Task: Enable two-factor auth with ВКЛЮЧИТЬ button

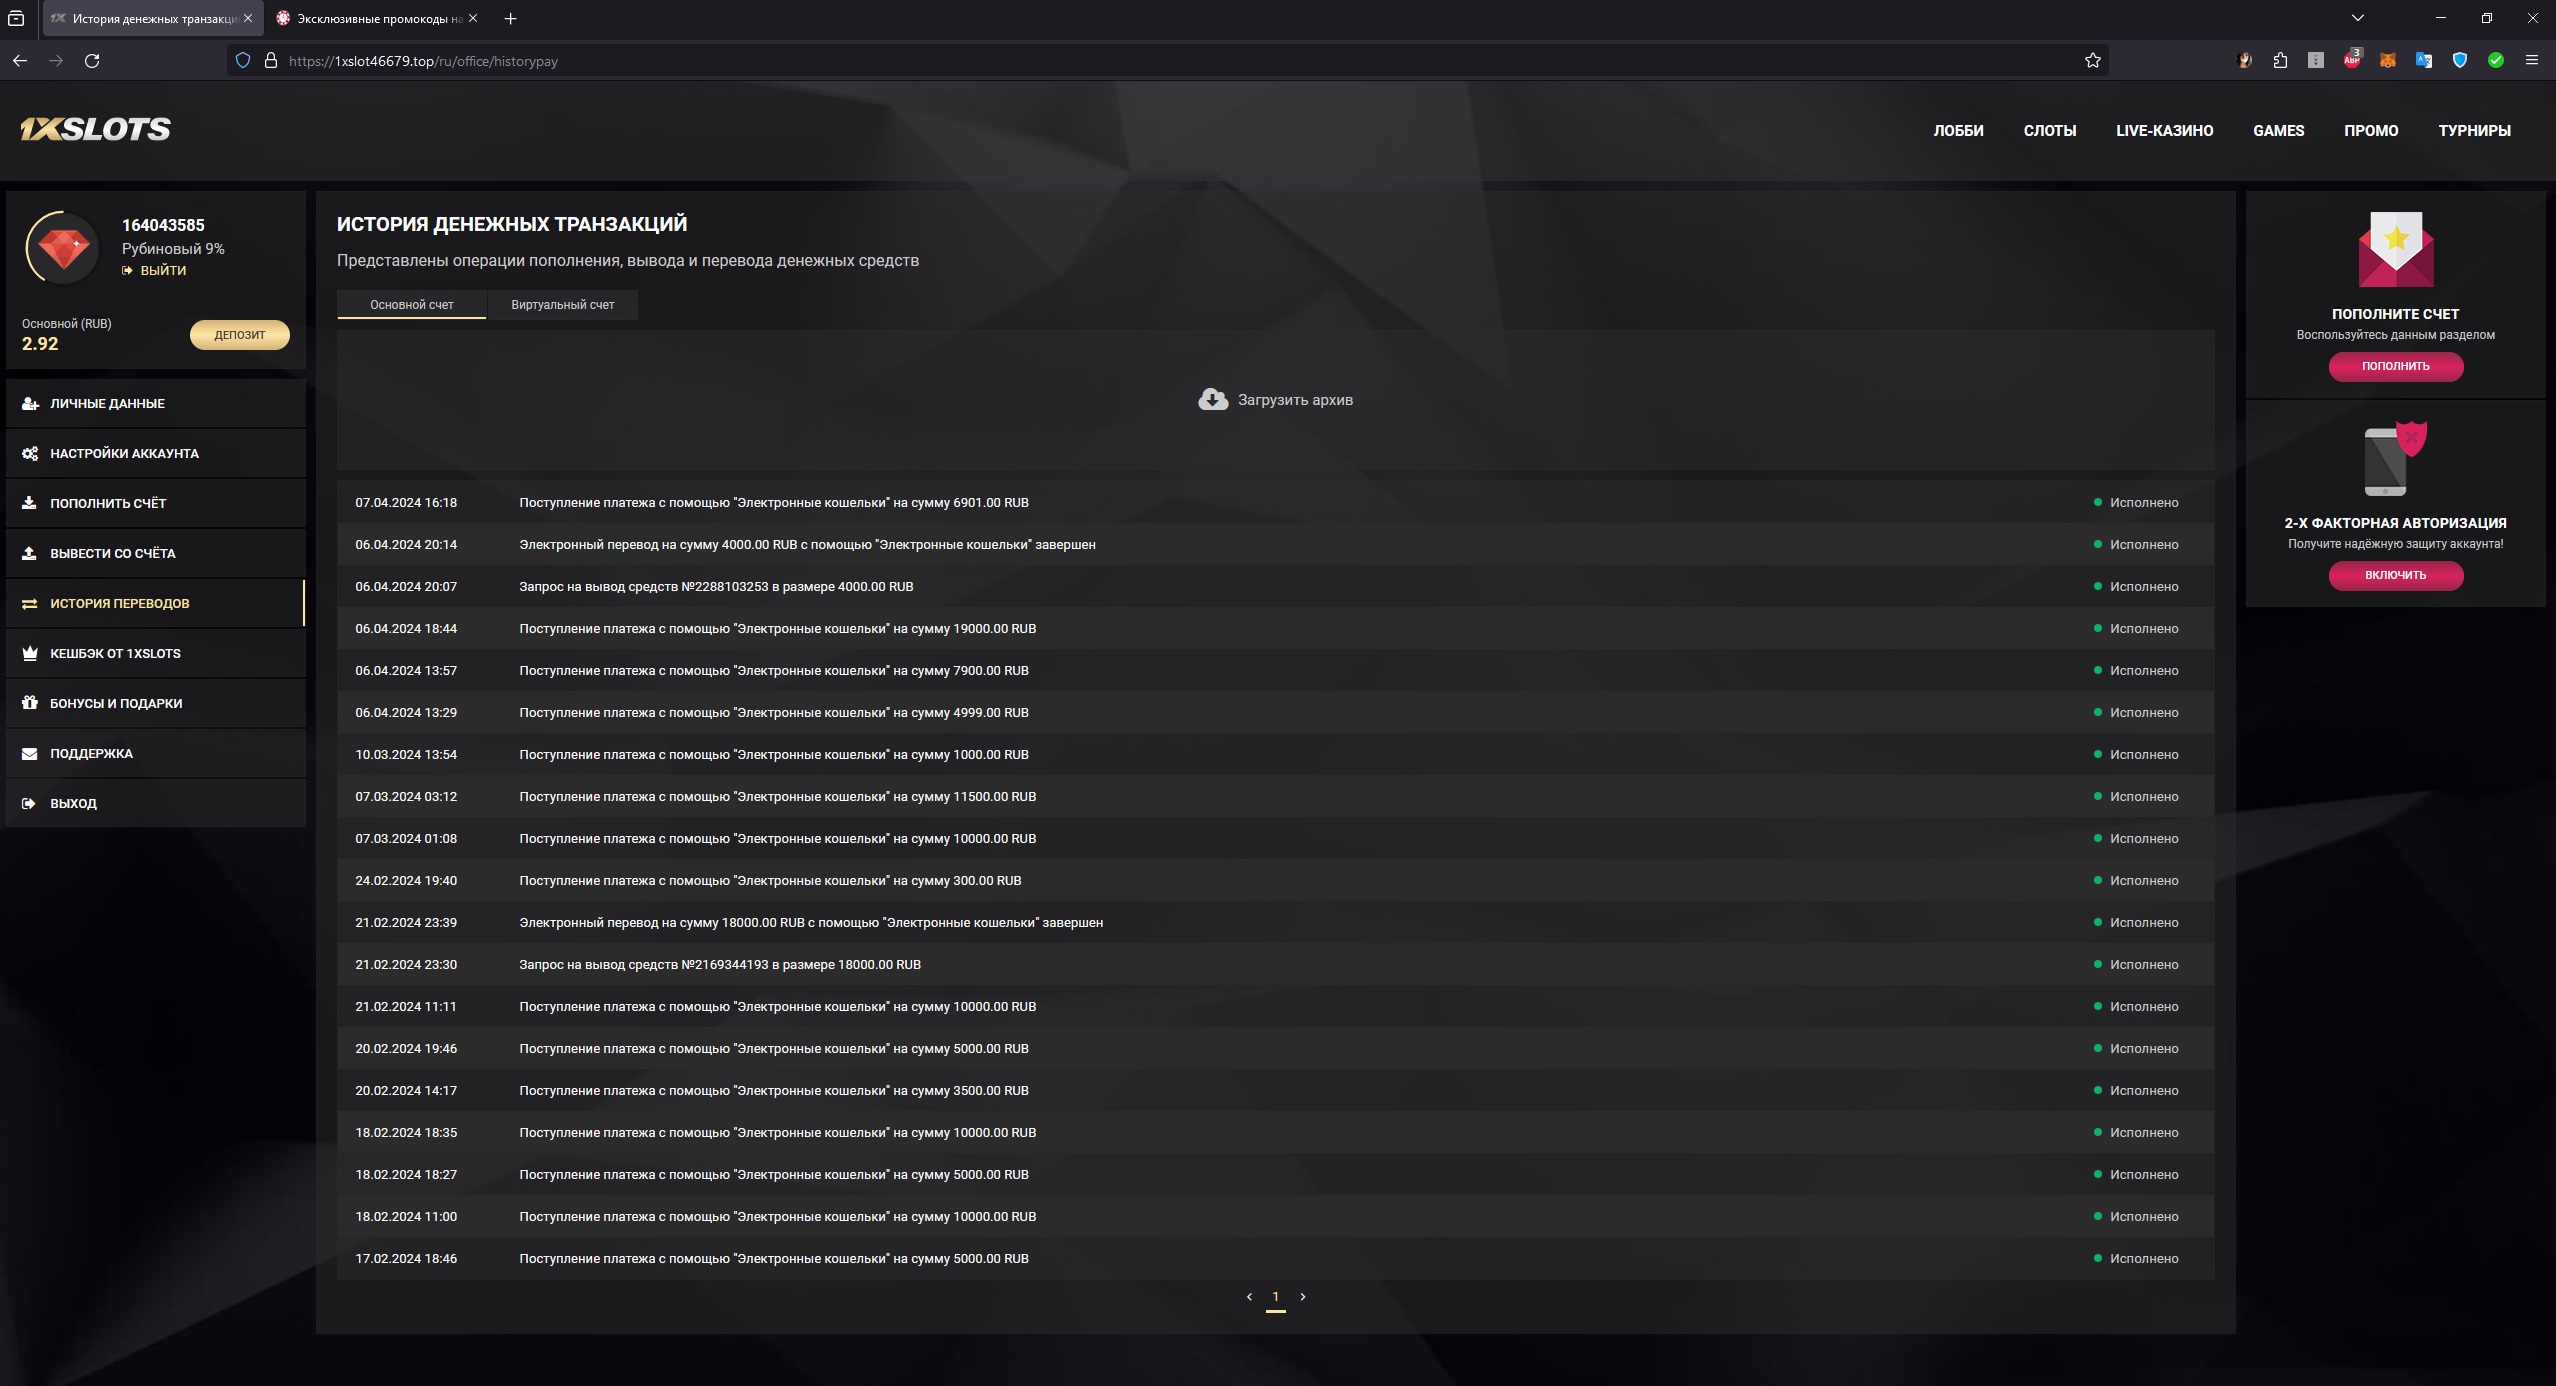Action: point(2395,575)
